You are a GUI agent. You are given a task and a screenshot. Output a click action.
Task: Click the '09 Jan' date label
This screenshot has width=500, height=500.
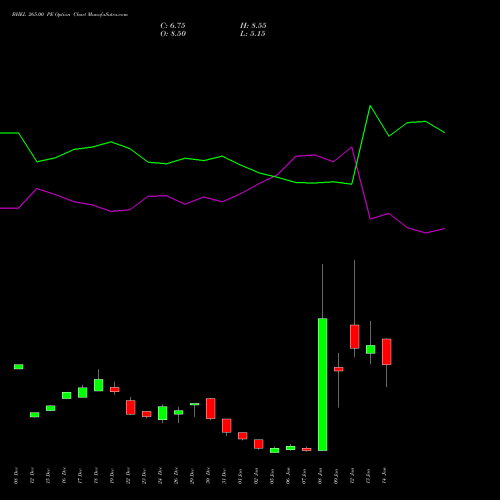[336, 476]
